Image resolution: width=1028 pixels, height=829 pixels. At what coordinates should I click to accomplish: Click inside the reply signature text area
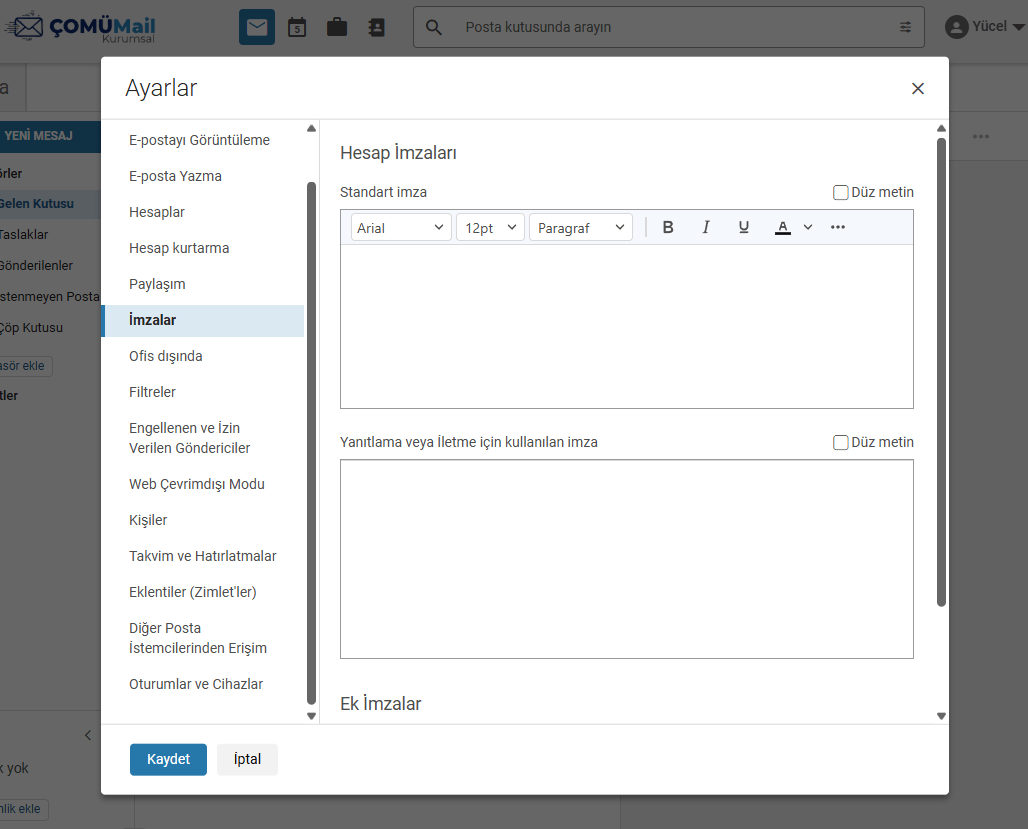(x=627, y=559)
